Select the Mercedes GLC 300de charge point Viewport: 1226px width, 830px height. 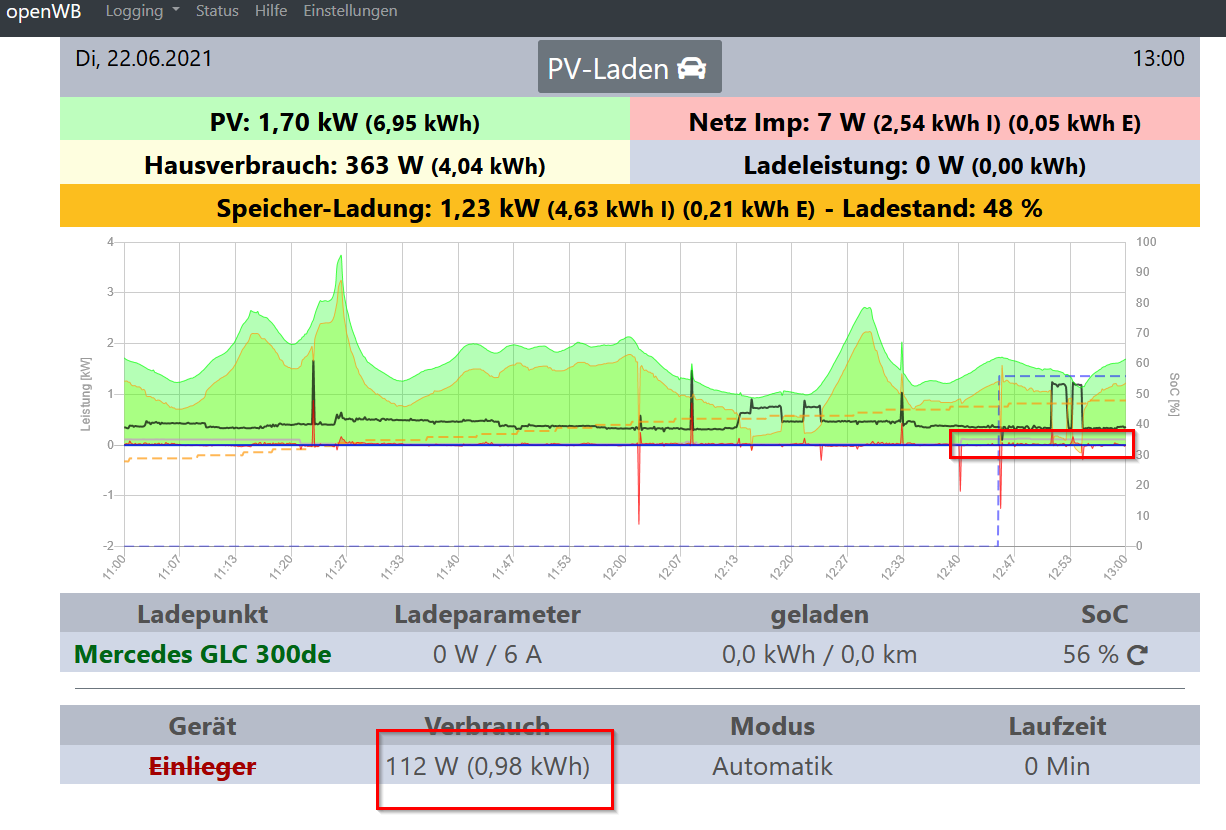(x=203, y=655)
